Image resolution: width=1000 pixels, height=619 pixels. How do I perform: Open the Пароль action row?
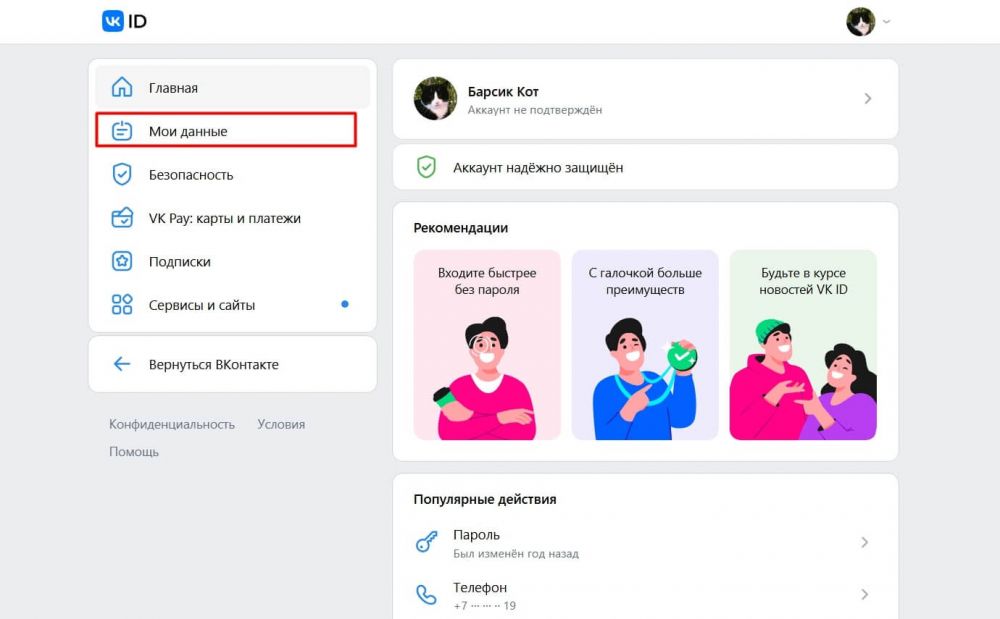click(x=645, y=543)
